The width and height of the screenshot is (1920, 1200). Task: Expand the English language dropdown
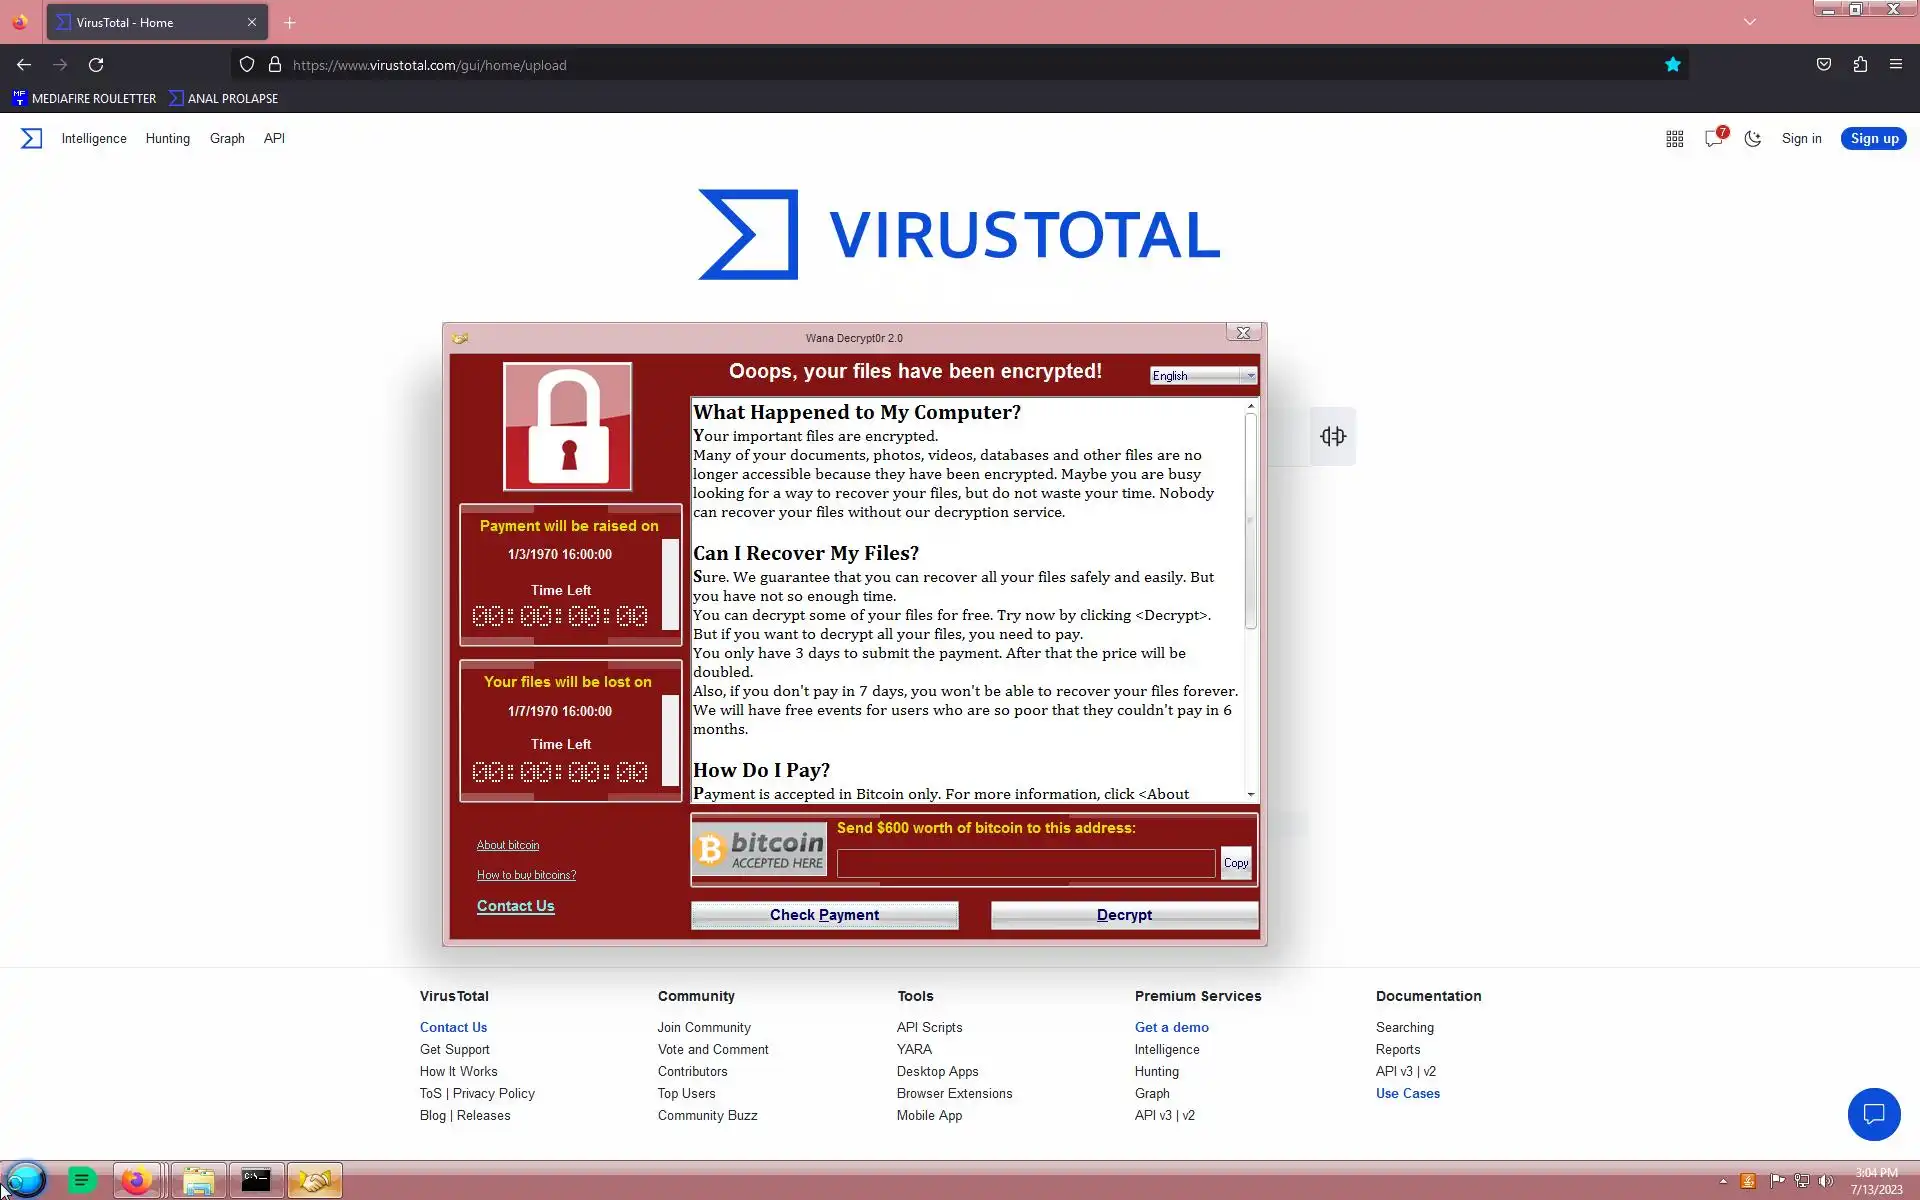tap(1250, 376)
